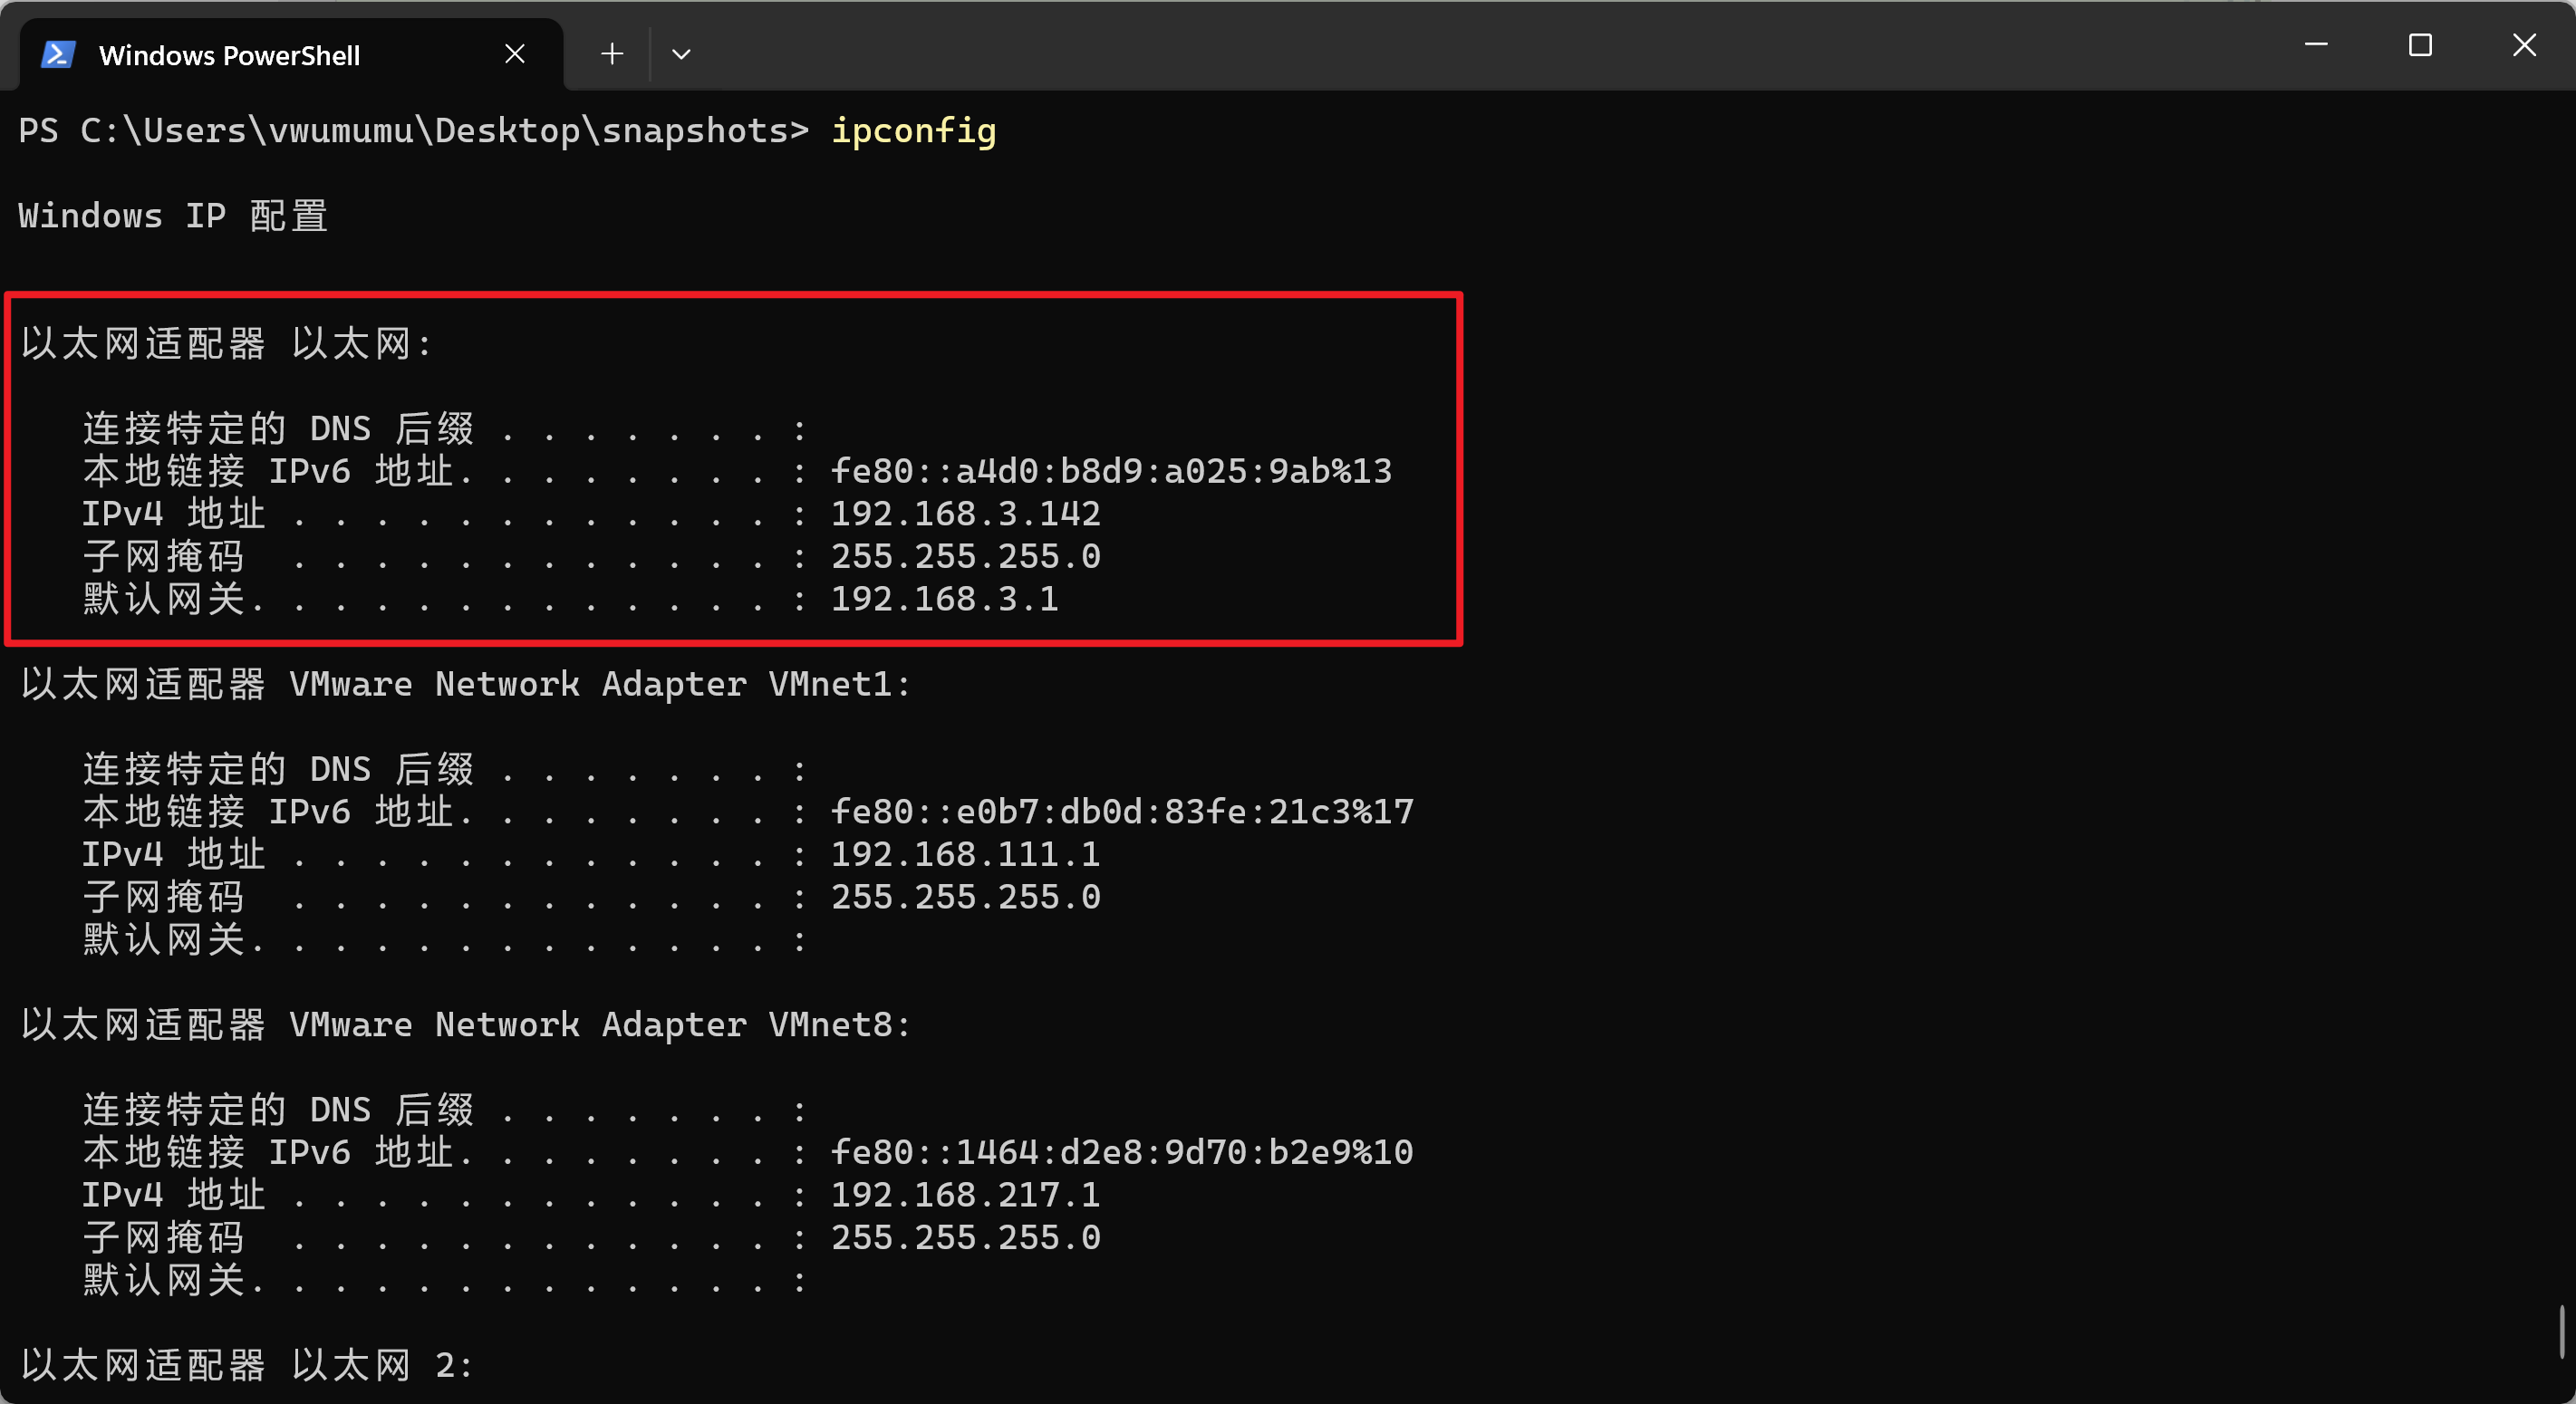2576x1404 pixels.
Task: Click the IPv4 address 192.168.217.1
Action: [x=966, y=1195]
